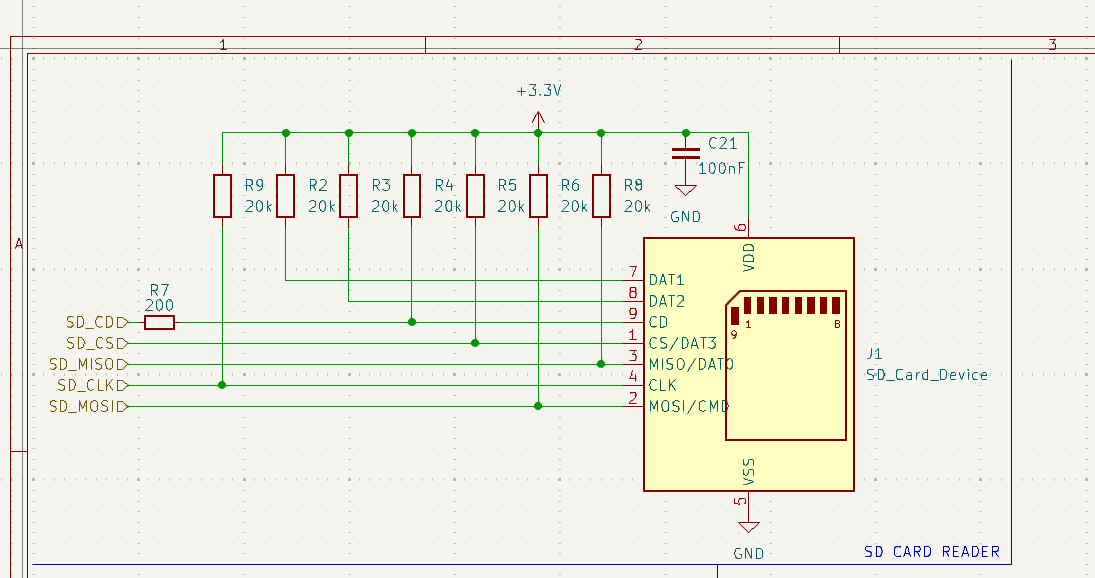Click the SD card graphic inside J1

click(x=786, y=364)
